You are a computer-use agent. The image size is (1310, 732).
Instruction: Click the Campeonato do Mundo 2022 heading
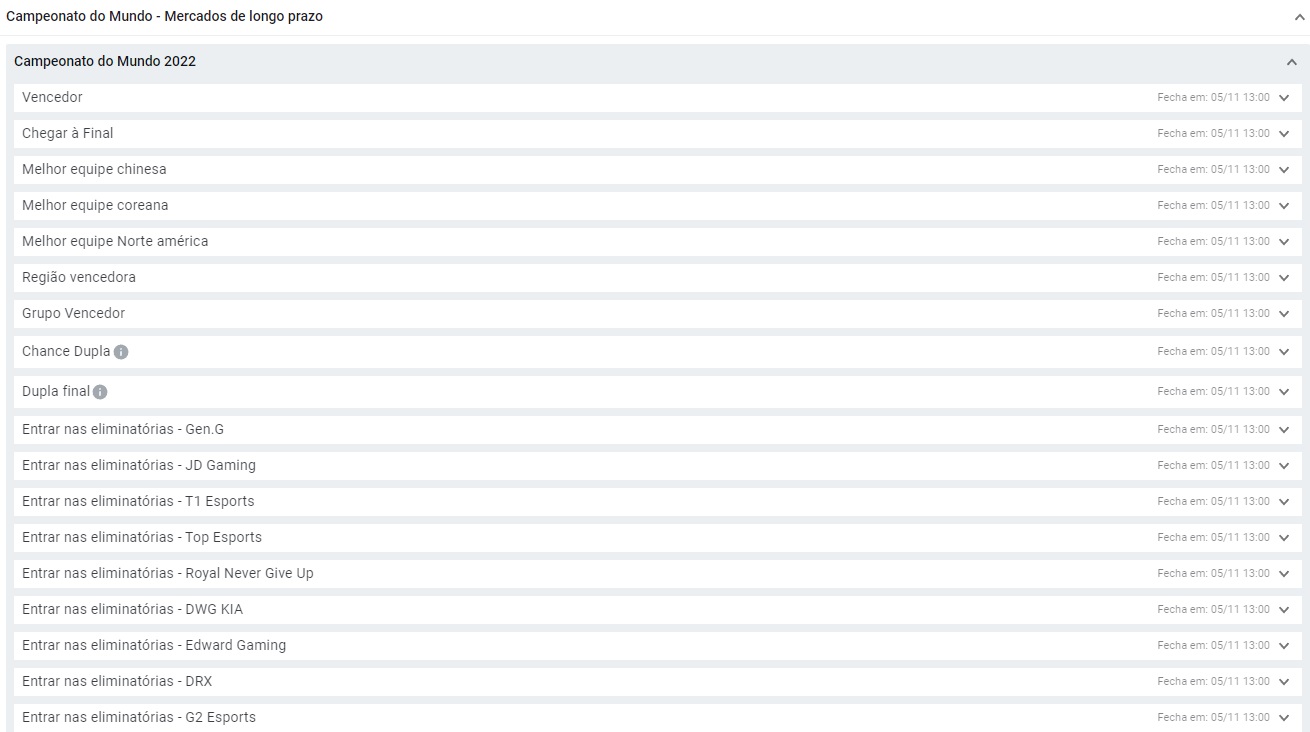(105, 62)
